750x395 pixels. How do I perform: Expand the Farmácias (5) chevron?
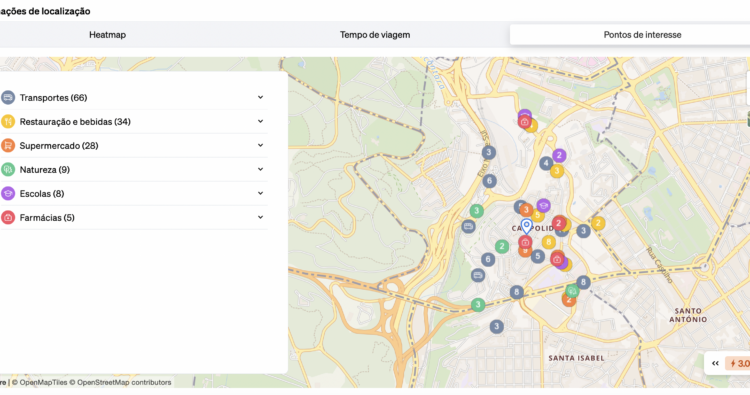(260, 217)
